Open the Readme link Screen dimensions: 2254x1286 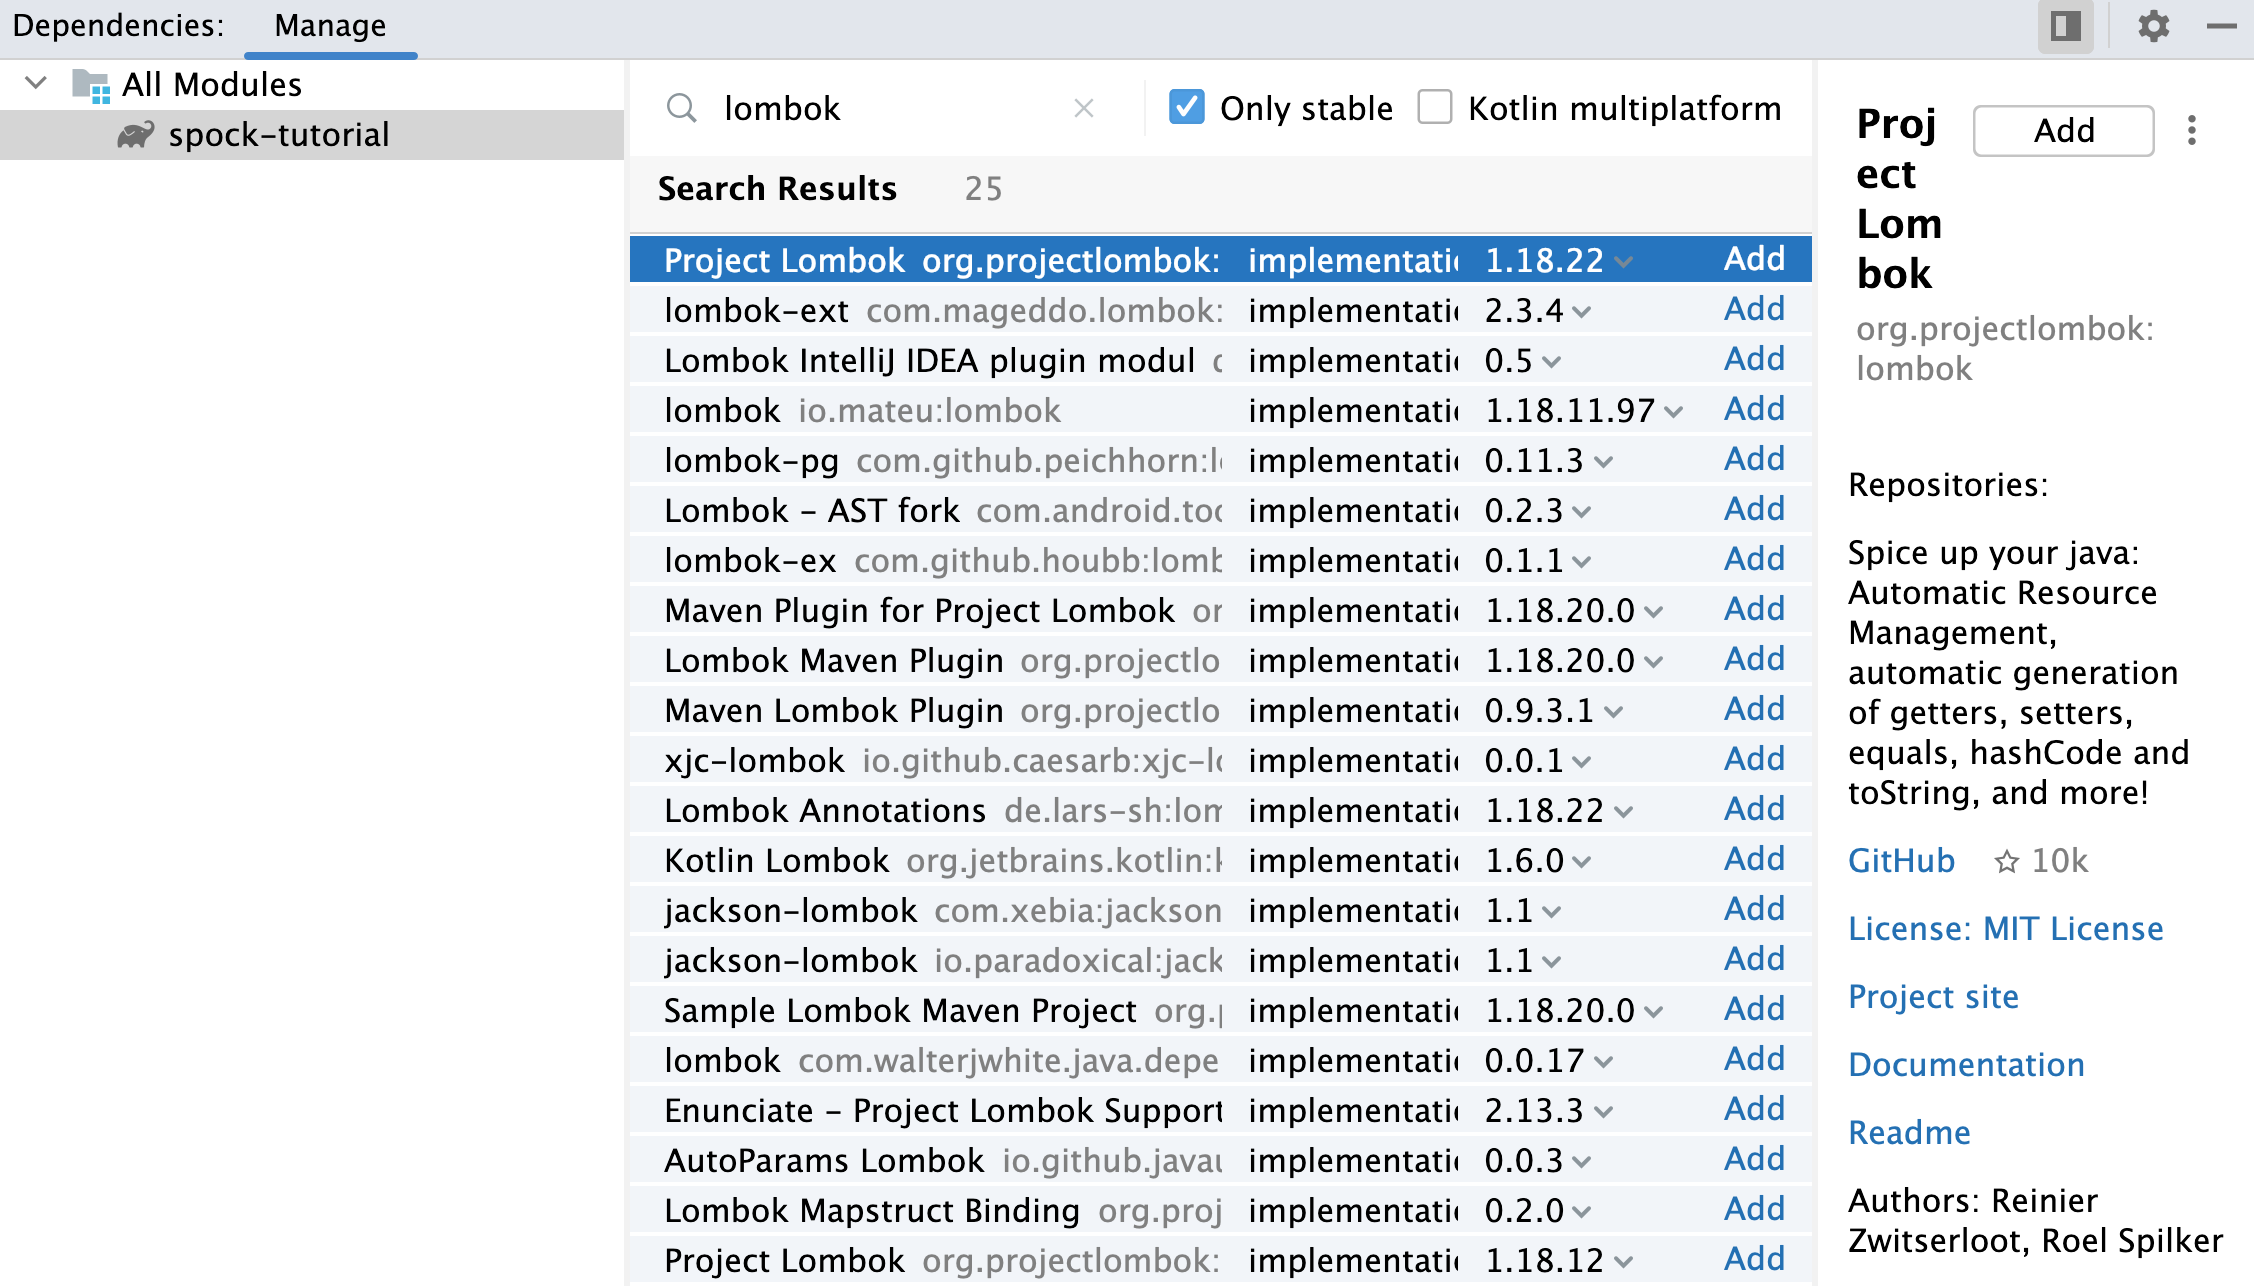click(1909, 1133)
